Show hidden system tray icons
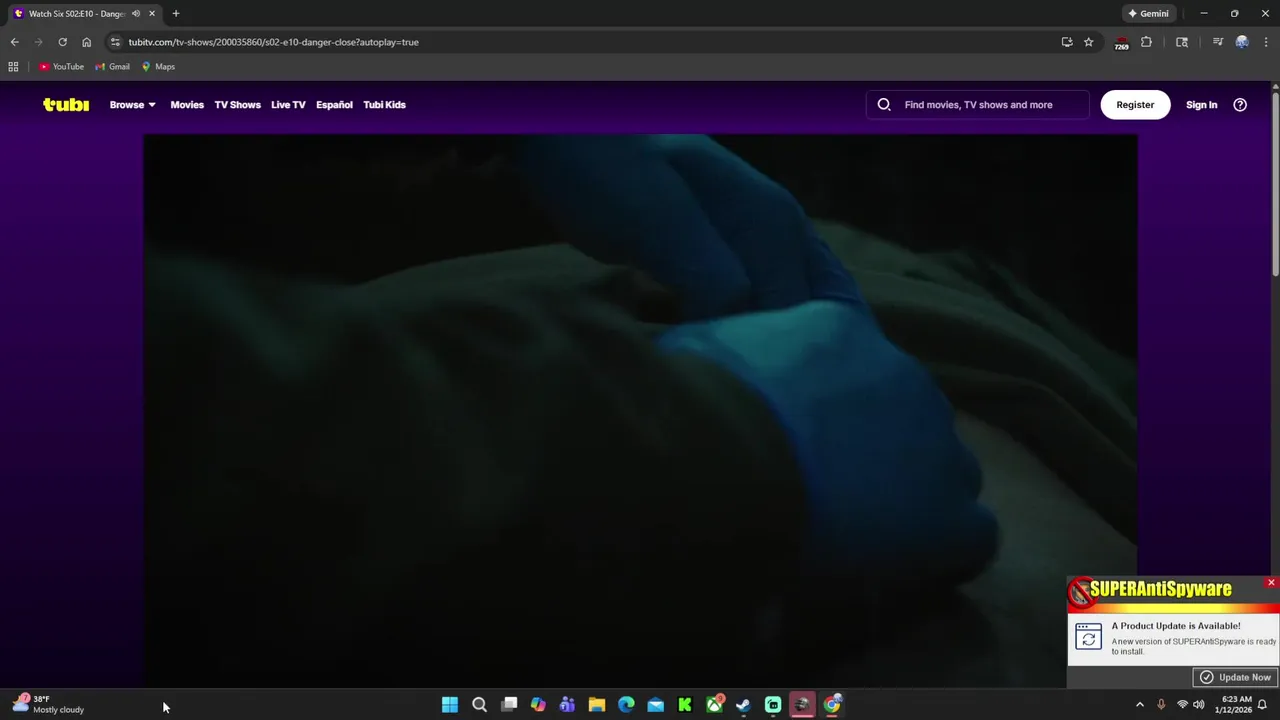 (1140, 705)
